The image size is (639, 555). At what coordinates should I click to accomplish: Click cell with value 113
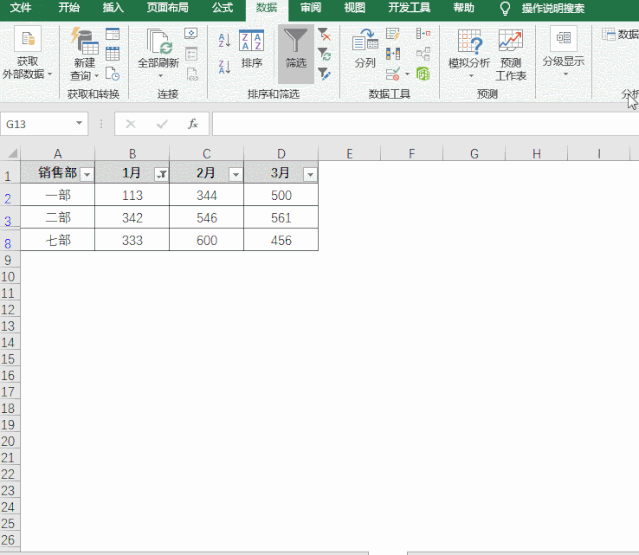point(132,195)
